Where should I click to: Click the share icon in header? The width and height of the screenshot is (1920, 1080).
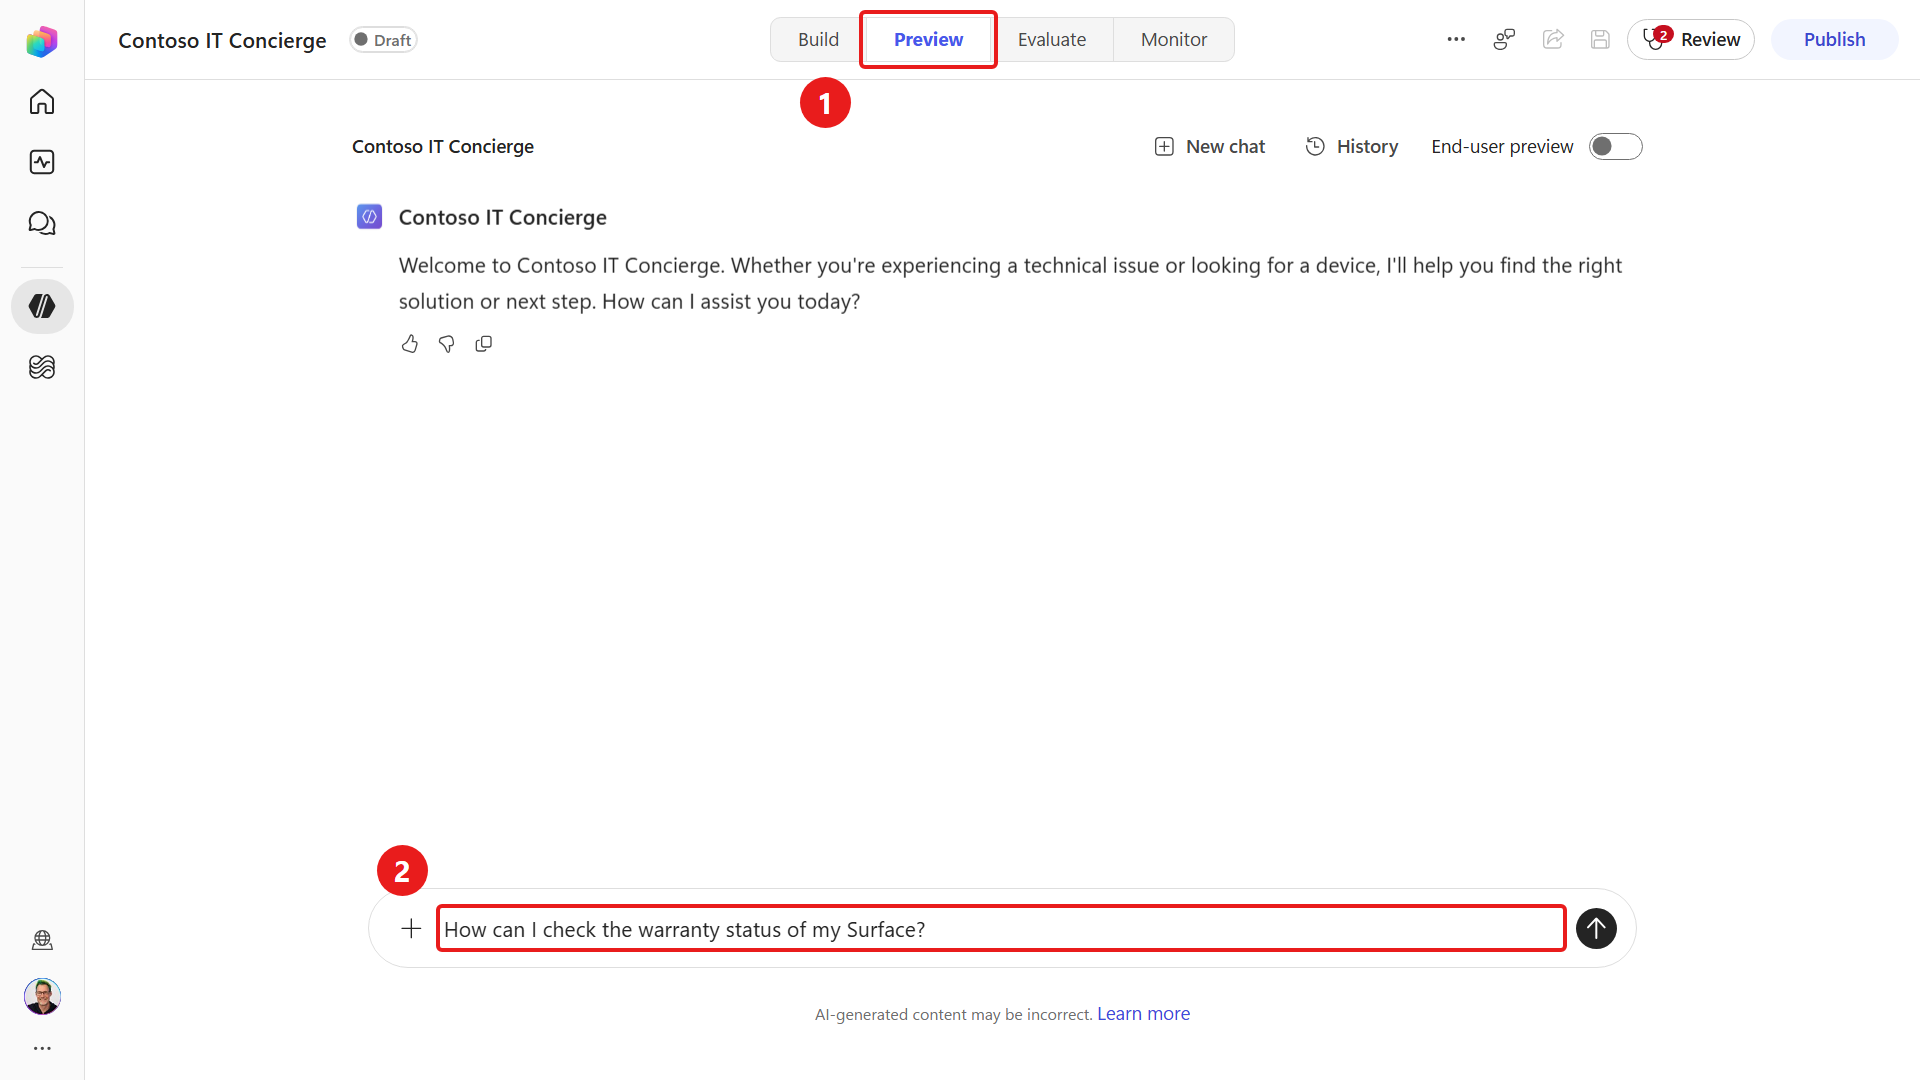click(x=1553, y=39)
